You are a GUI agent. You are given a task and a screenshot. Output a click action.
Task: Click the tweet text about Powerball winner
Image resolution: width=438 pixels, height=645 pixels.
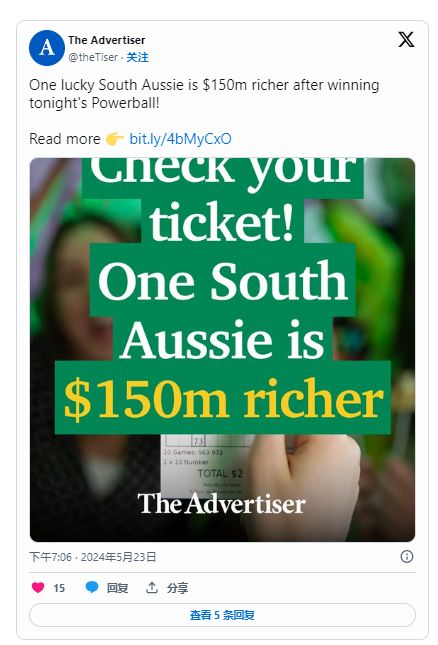(204, 94)
